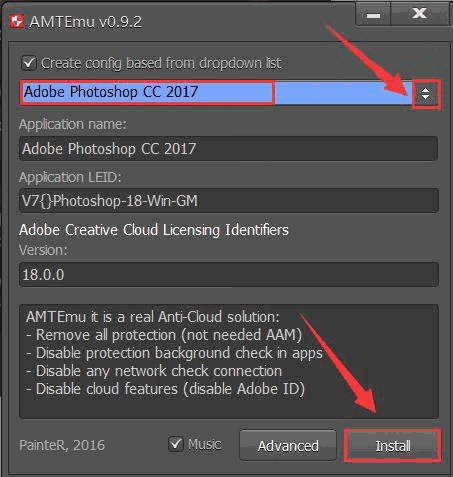Click the 'Application LEID:' label
The image size is (453, 477).
70,177
